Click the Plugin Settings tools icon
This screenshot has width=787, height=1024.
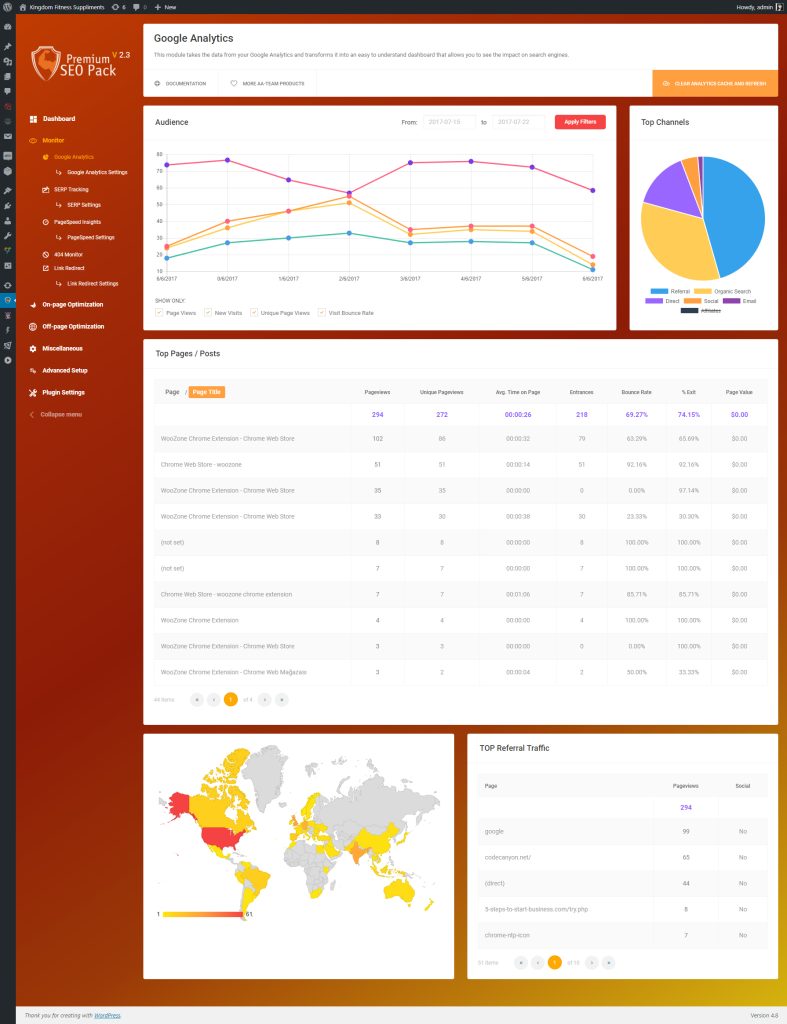pos(33,393)
